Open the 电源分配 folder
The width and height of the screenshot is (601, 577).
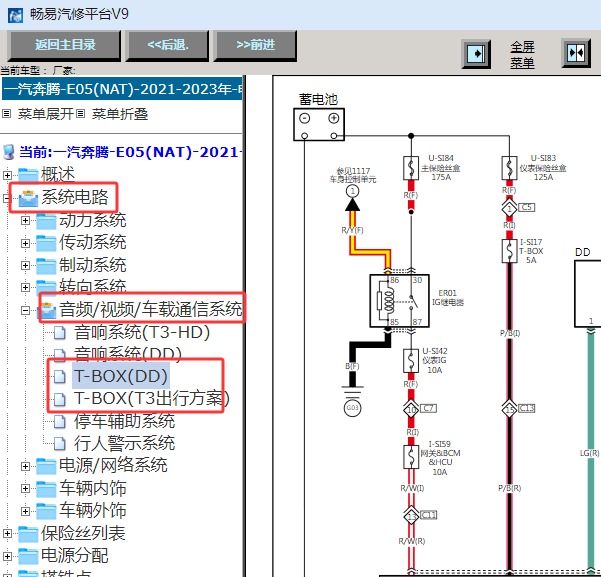pos(75,555)
